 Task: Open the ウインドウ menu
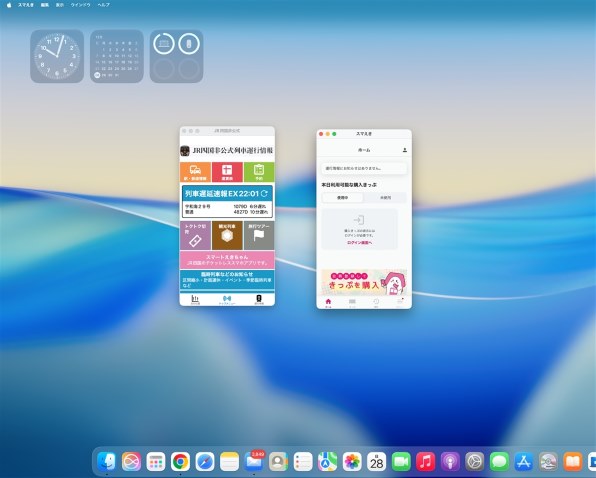point(80,5)
